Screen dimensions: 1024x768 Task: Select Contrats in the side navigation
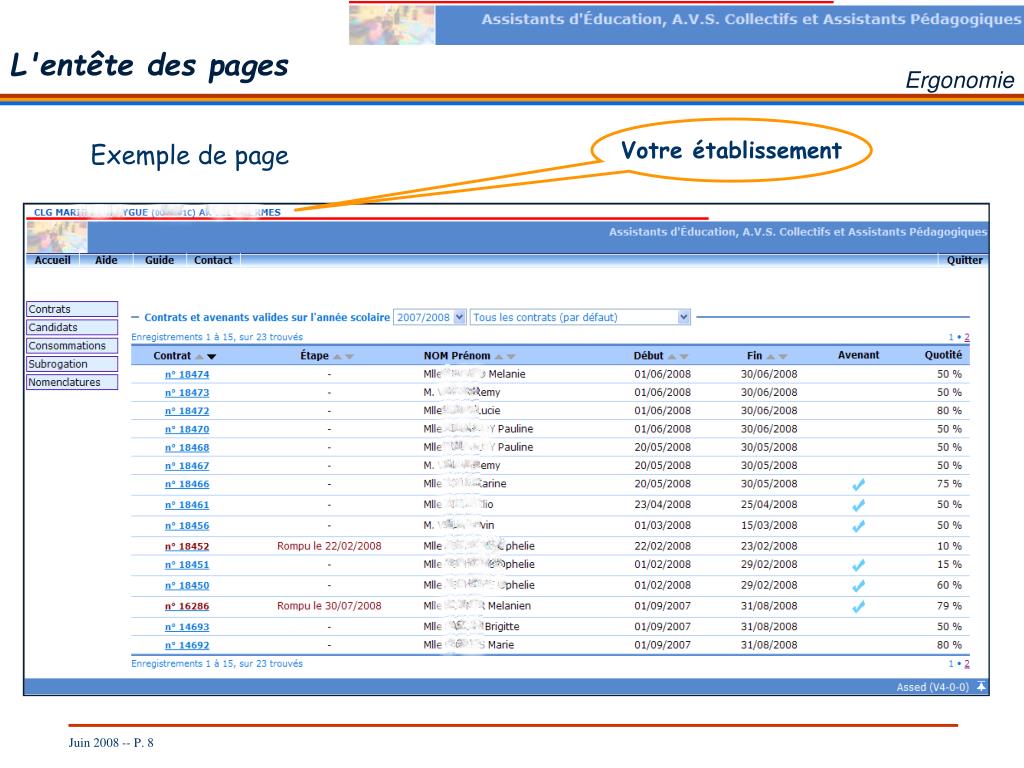[x=72, y=309]
